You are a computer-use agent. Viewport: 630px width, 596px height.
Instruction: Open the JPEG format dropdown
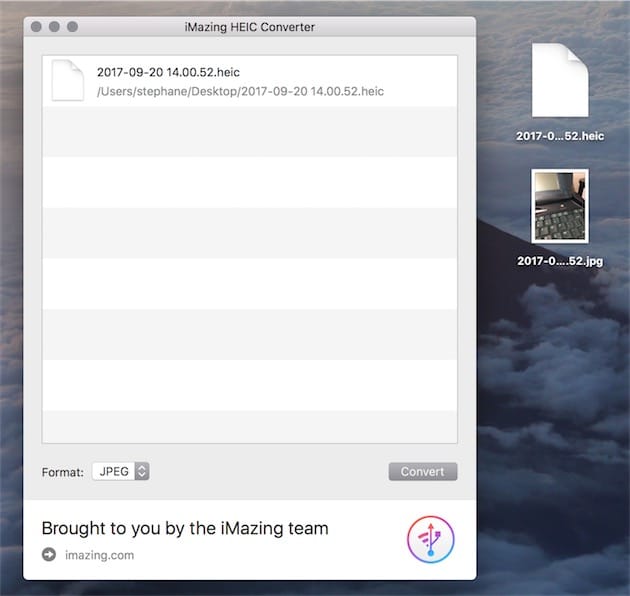(x=121, y=471)
